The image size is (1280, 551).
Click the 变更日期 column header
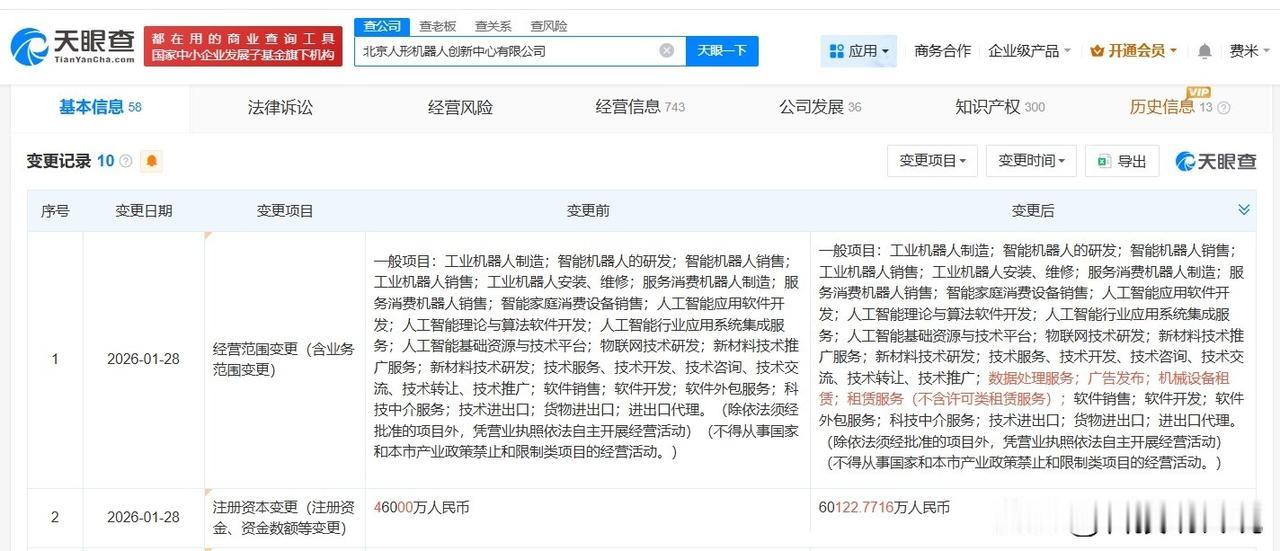click(143, 211)
